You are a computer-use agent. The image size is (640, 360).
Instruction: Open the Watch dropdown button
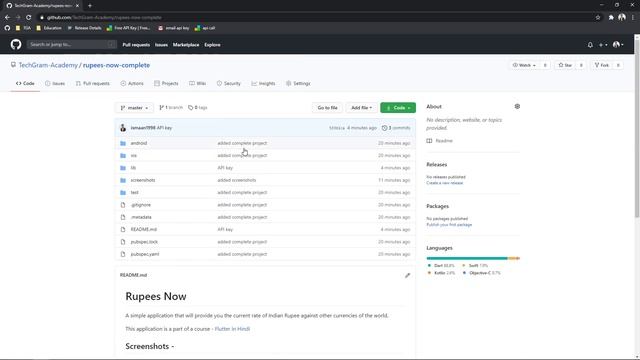coord(524,65)
